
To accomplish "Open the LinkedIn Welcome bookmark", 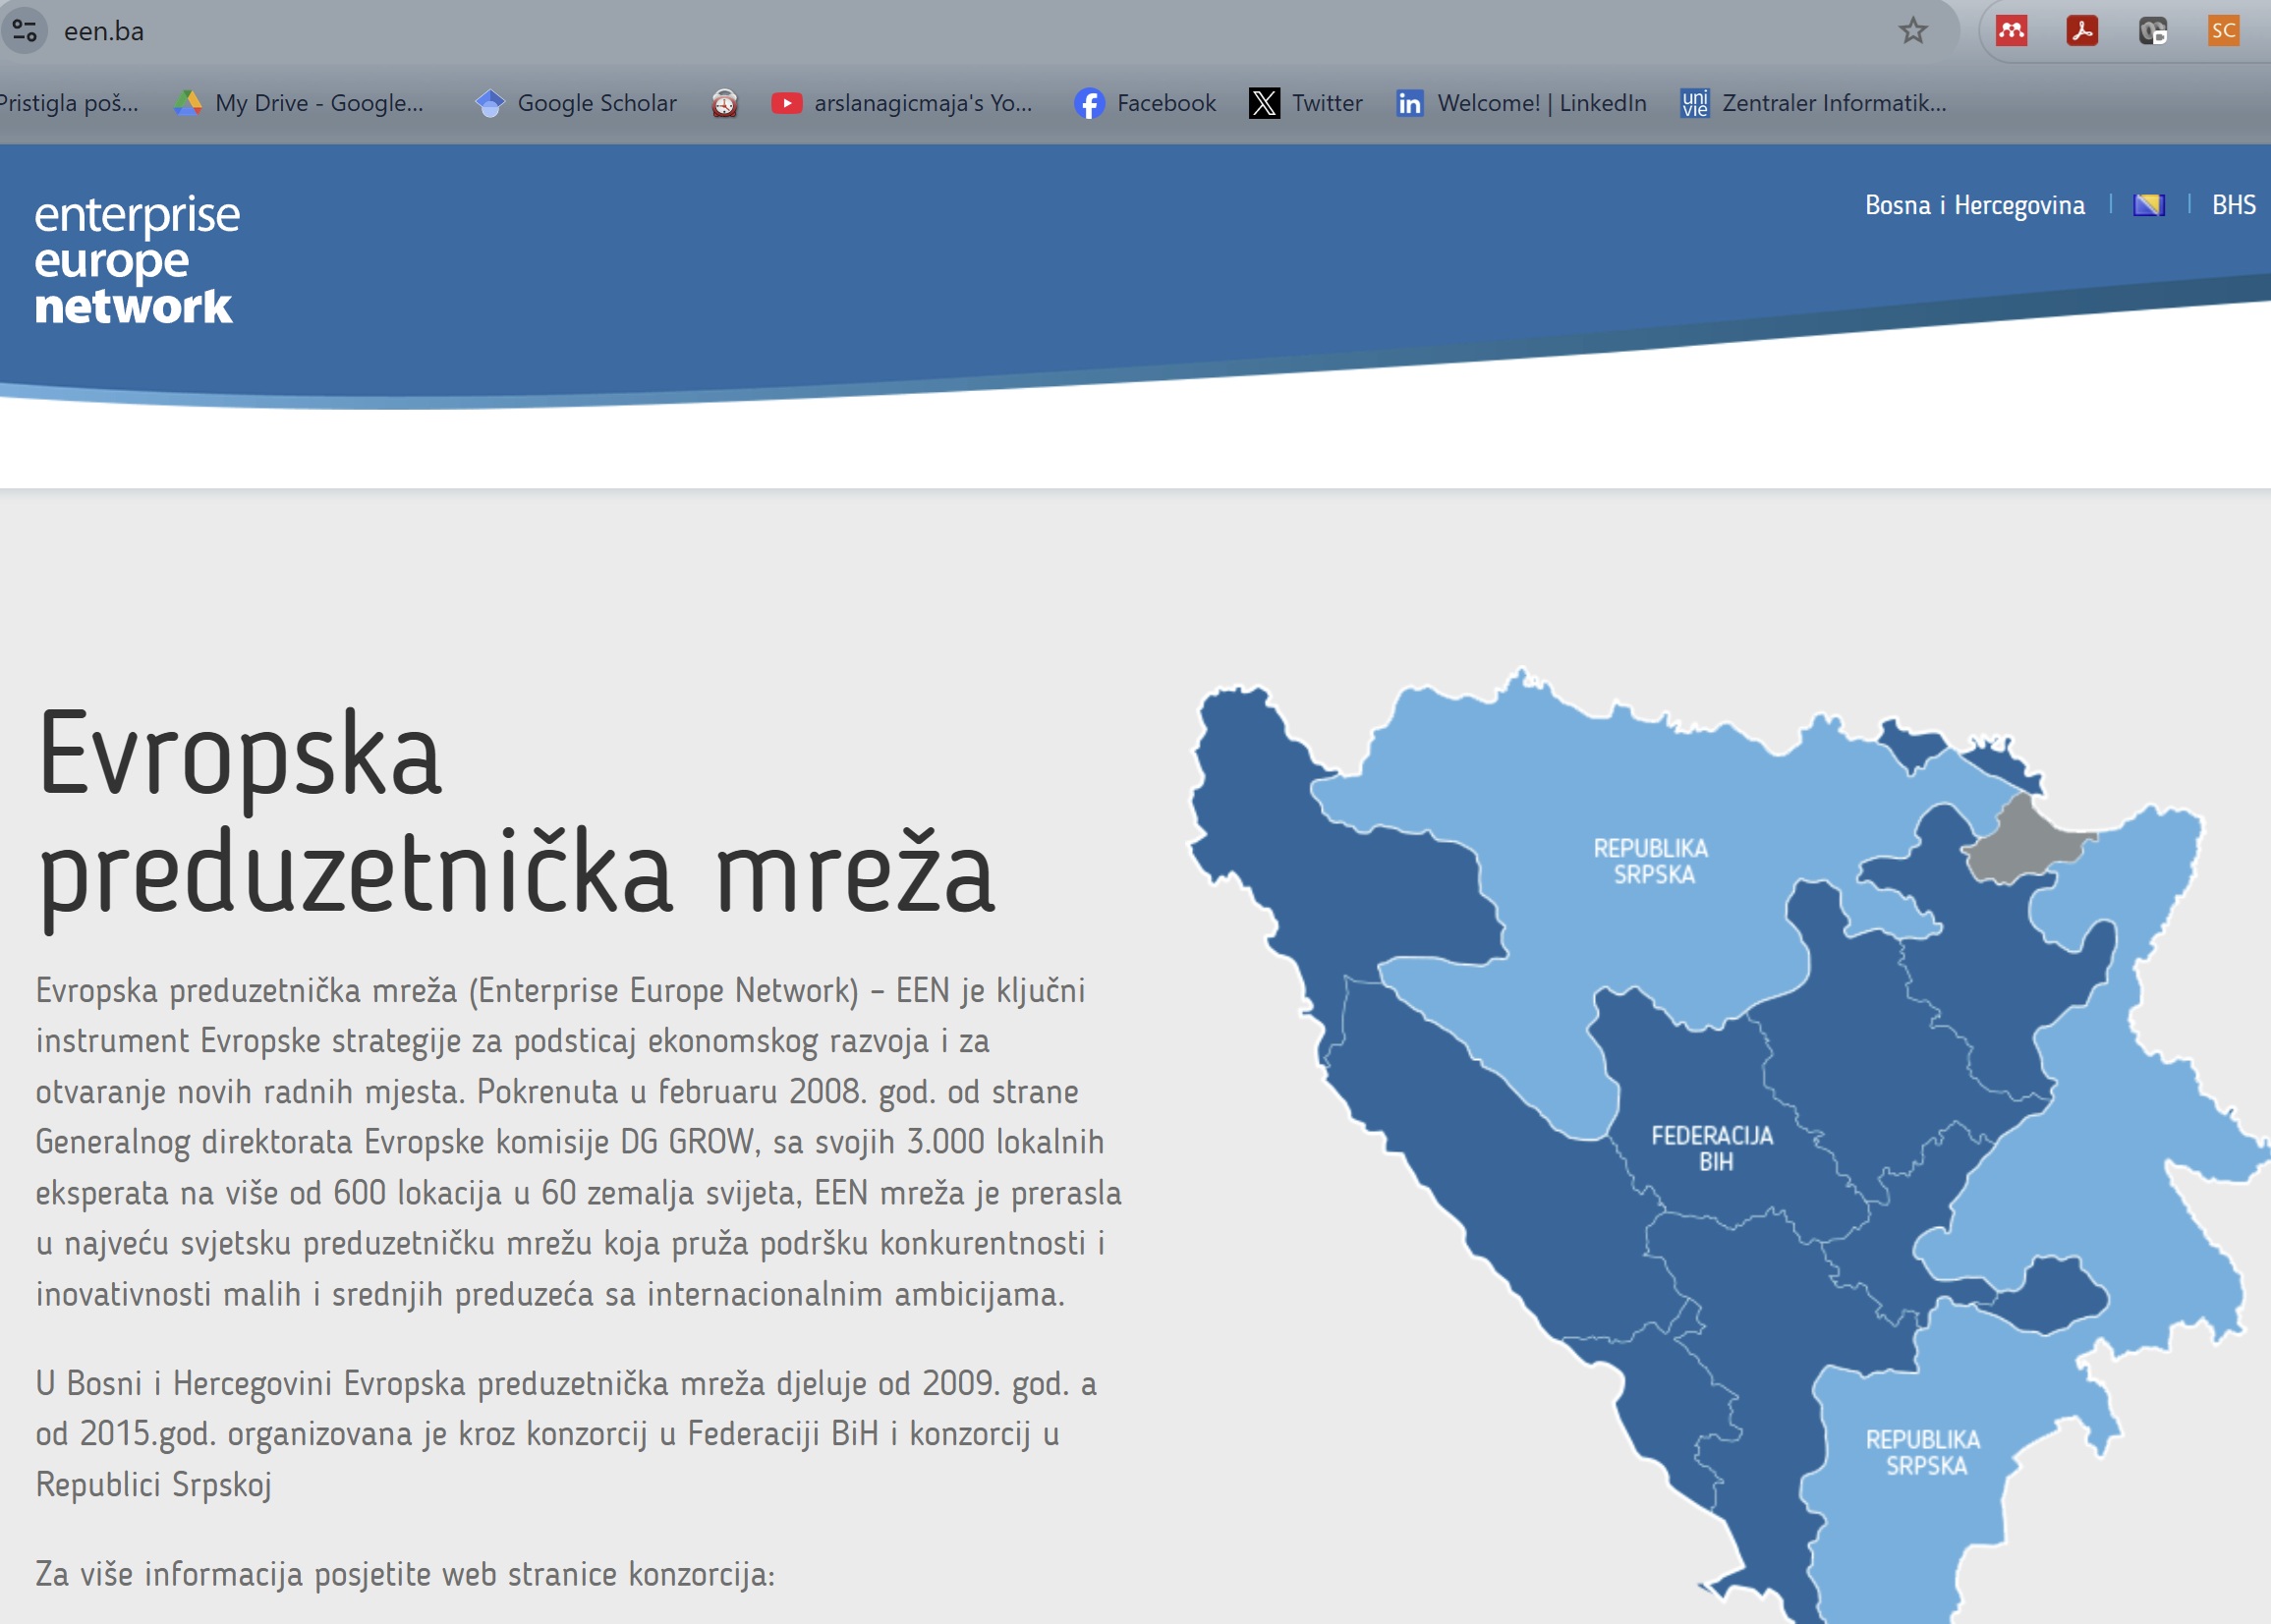I will tap(1521, 103).
